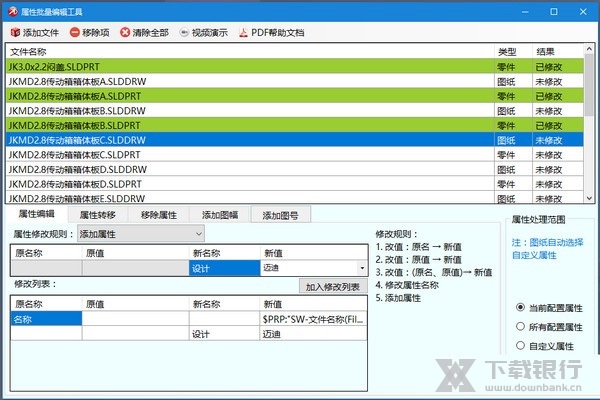Switch to the 属性转移 tab
Image resolution: width=600 pixels, height=400 pixels.
98,215
